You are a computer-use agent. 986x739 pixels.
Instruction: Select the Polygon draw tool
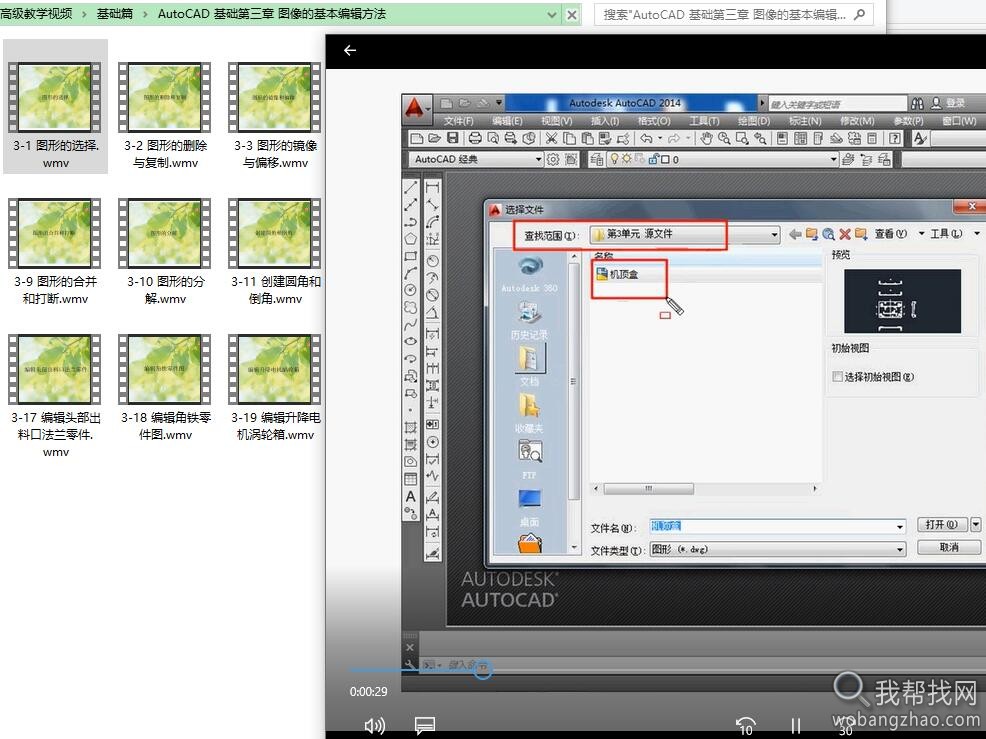[x=411, y=239]
